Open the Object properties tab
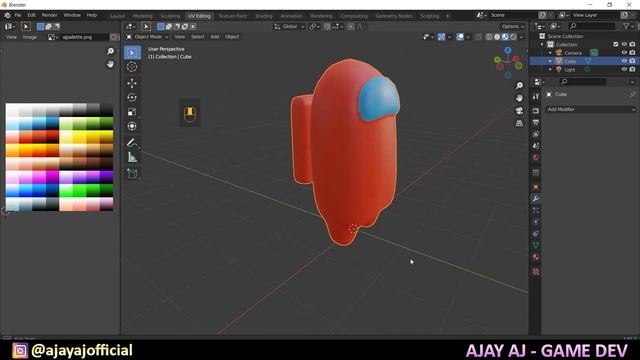The height and width of the screenshot is (360, 640). tap(536, 187)
